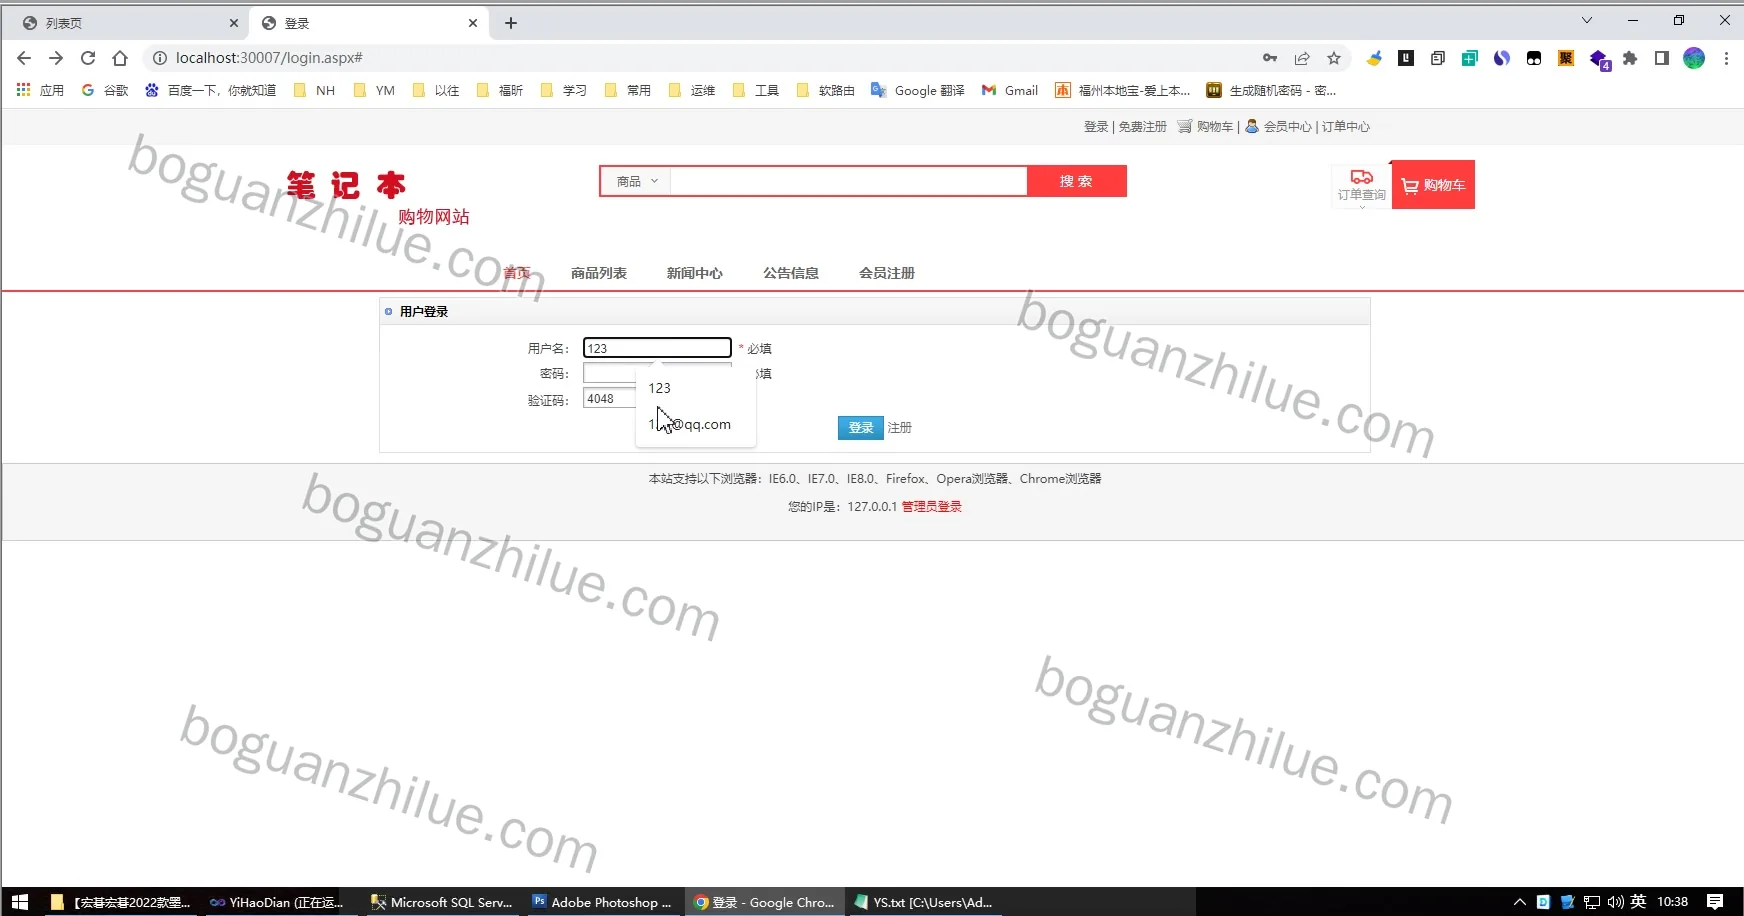Open the 注册 link beside the login button

click(900, 427)
